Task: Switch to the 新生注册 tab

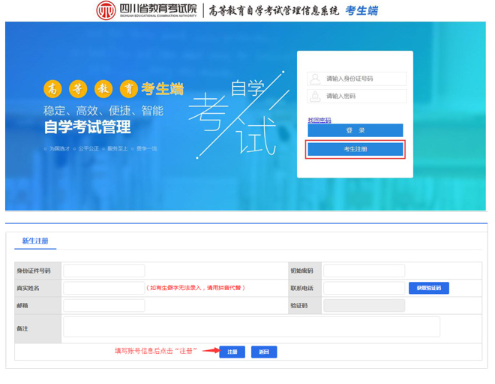Action: point(35,241)
